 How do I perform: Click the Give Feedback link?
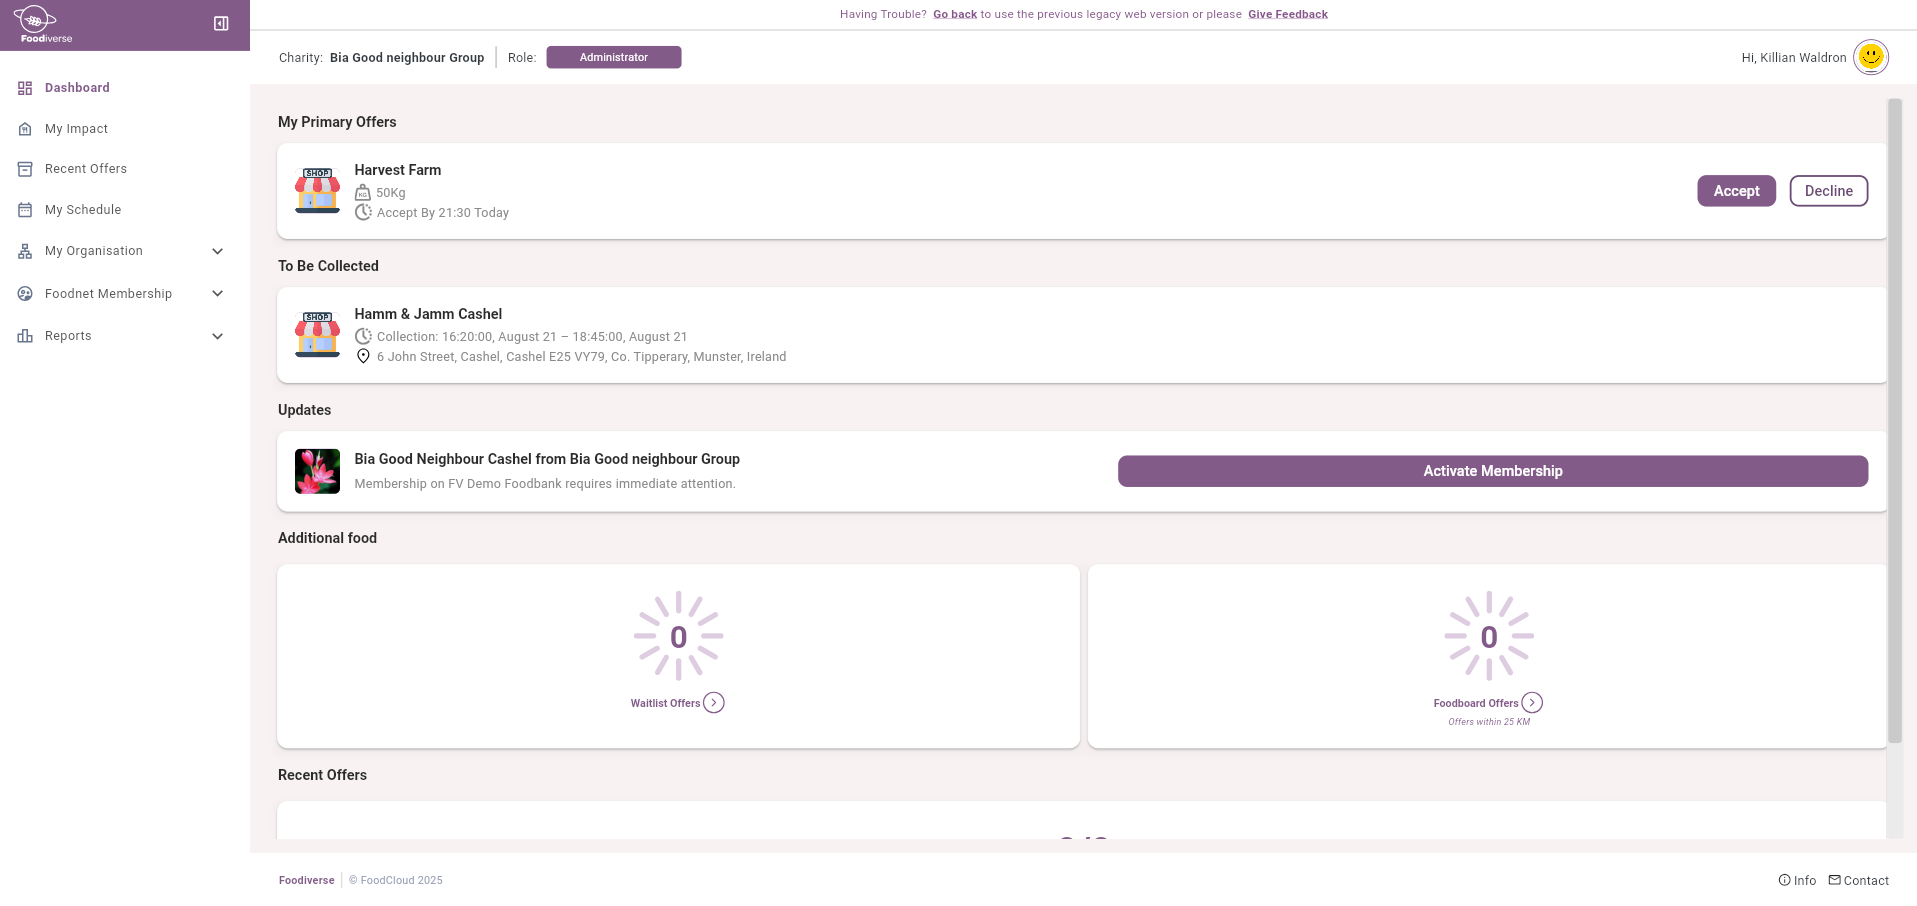click(x=1287, y=14)
